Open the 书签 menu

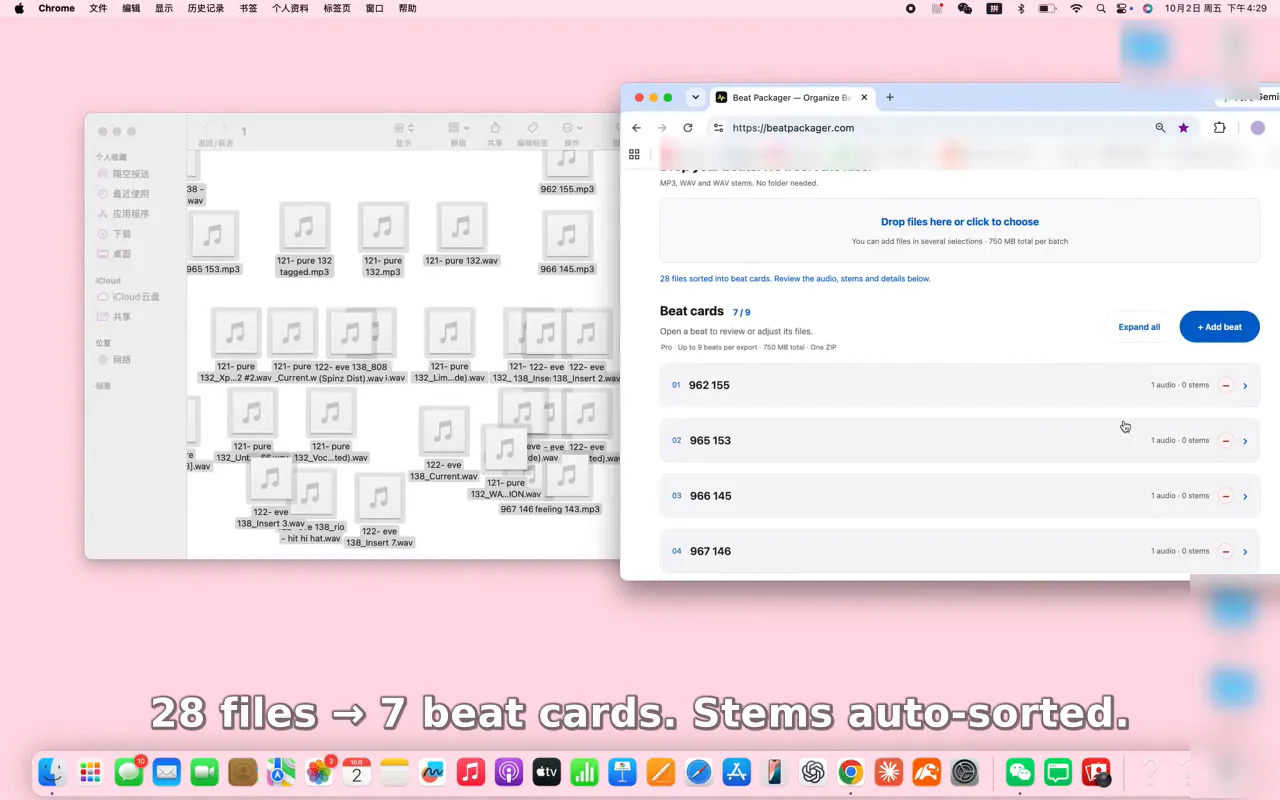pos(248,8)
